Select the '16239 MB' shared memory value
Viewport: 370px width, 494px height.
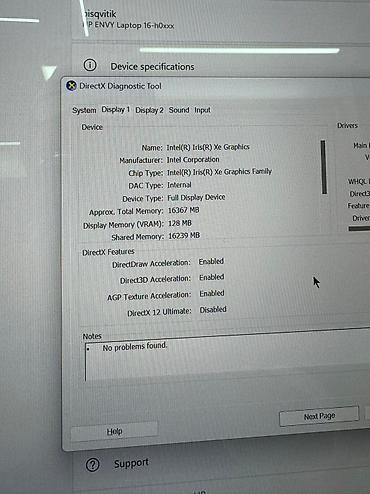pyautogui.click(x=184, y=236)
